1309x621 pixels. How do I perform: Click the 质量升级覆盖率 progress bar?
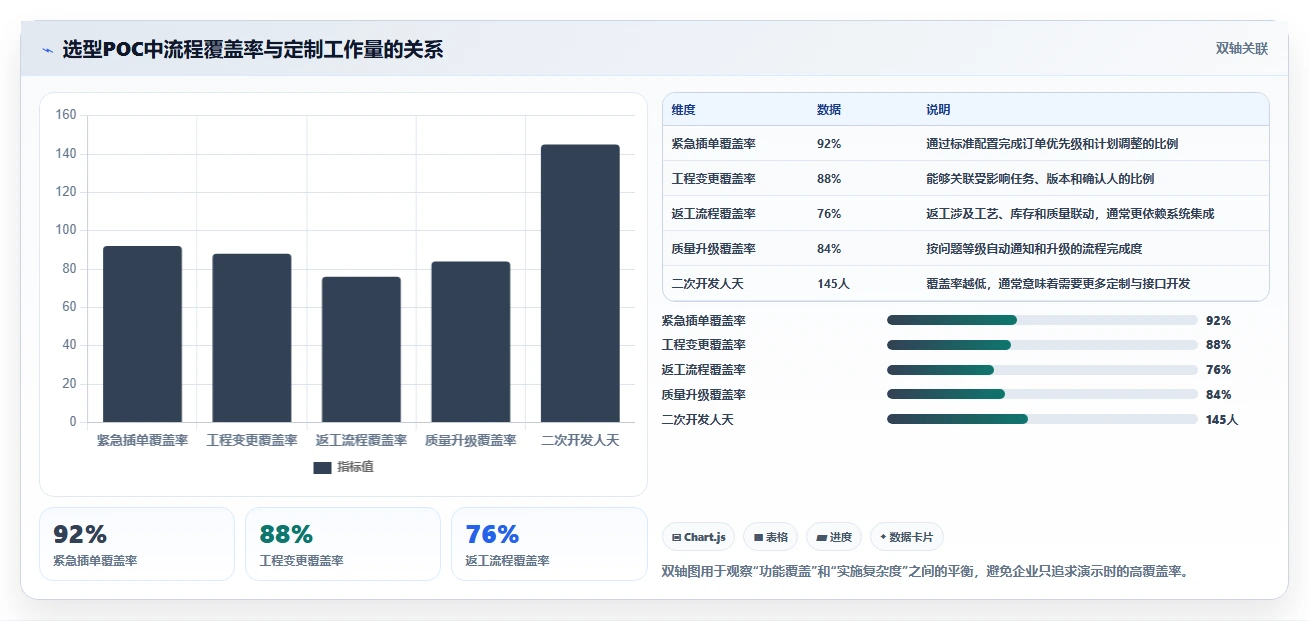pos(1042,395)
